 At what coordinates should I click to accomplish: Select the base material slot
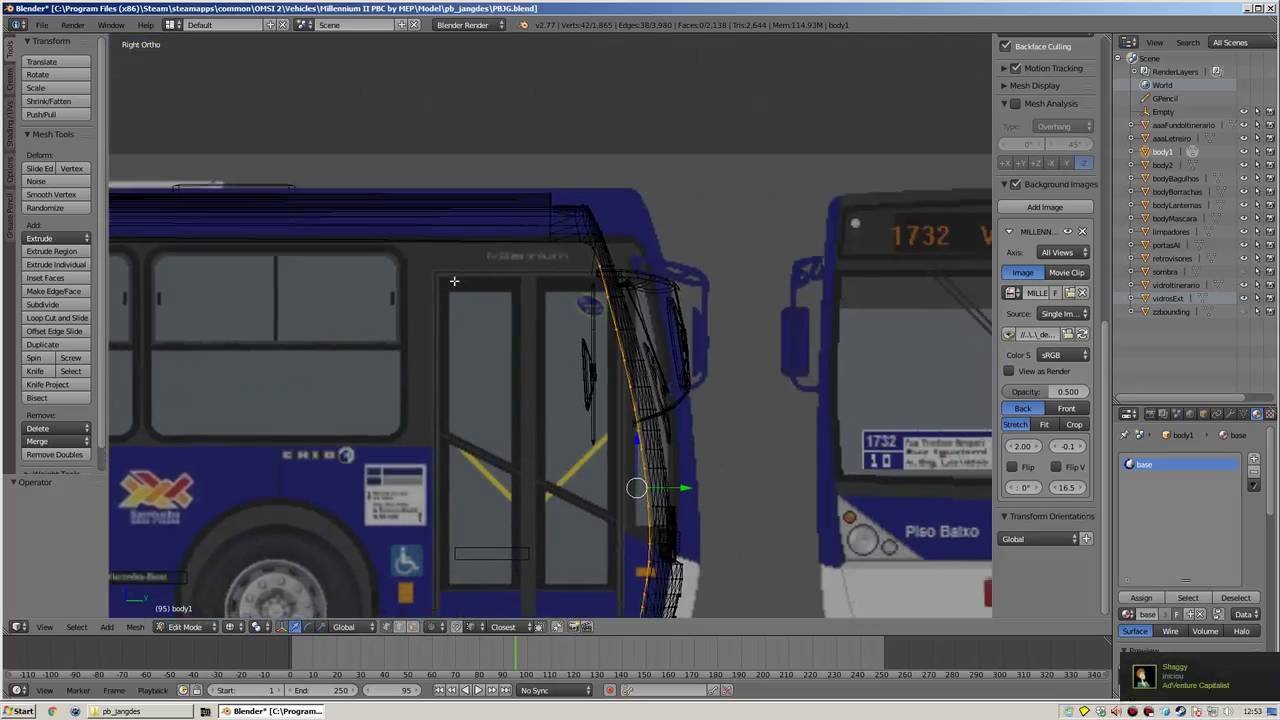(1180, 465)
